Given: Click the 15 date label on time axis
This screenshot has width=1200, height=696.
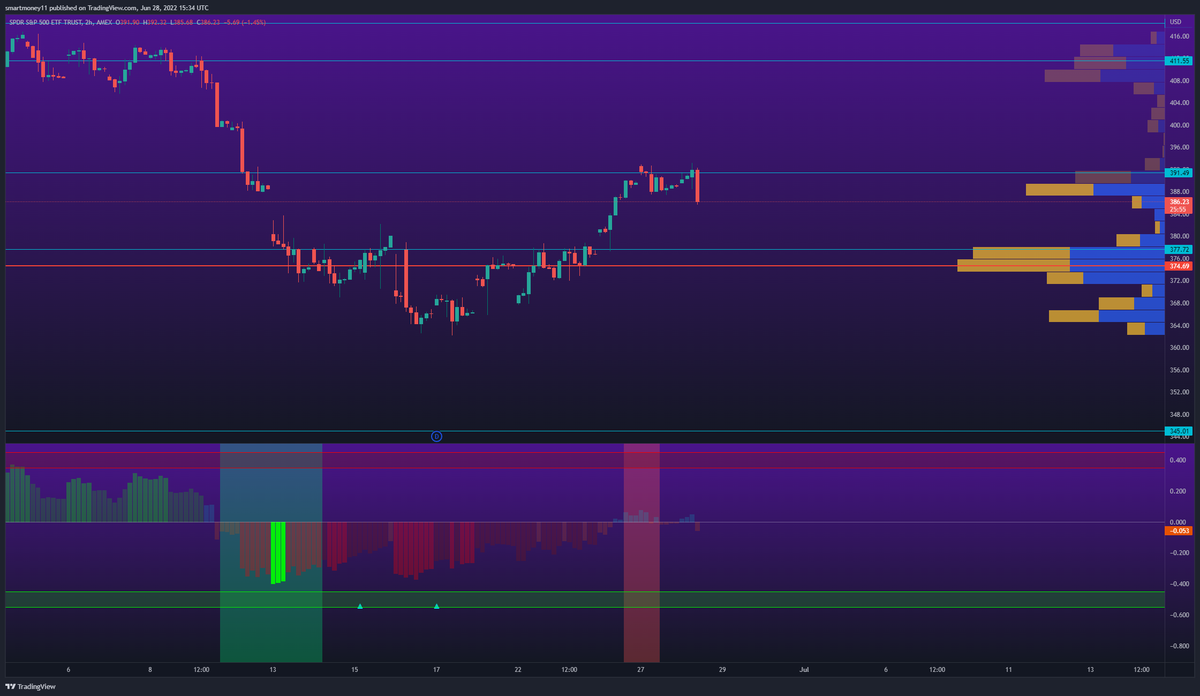Looking at the screenshot, I should click(355, 670).
